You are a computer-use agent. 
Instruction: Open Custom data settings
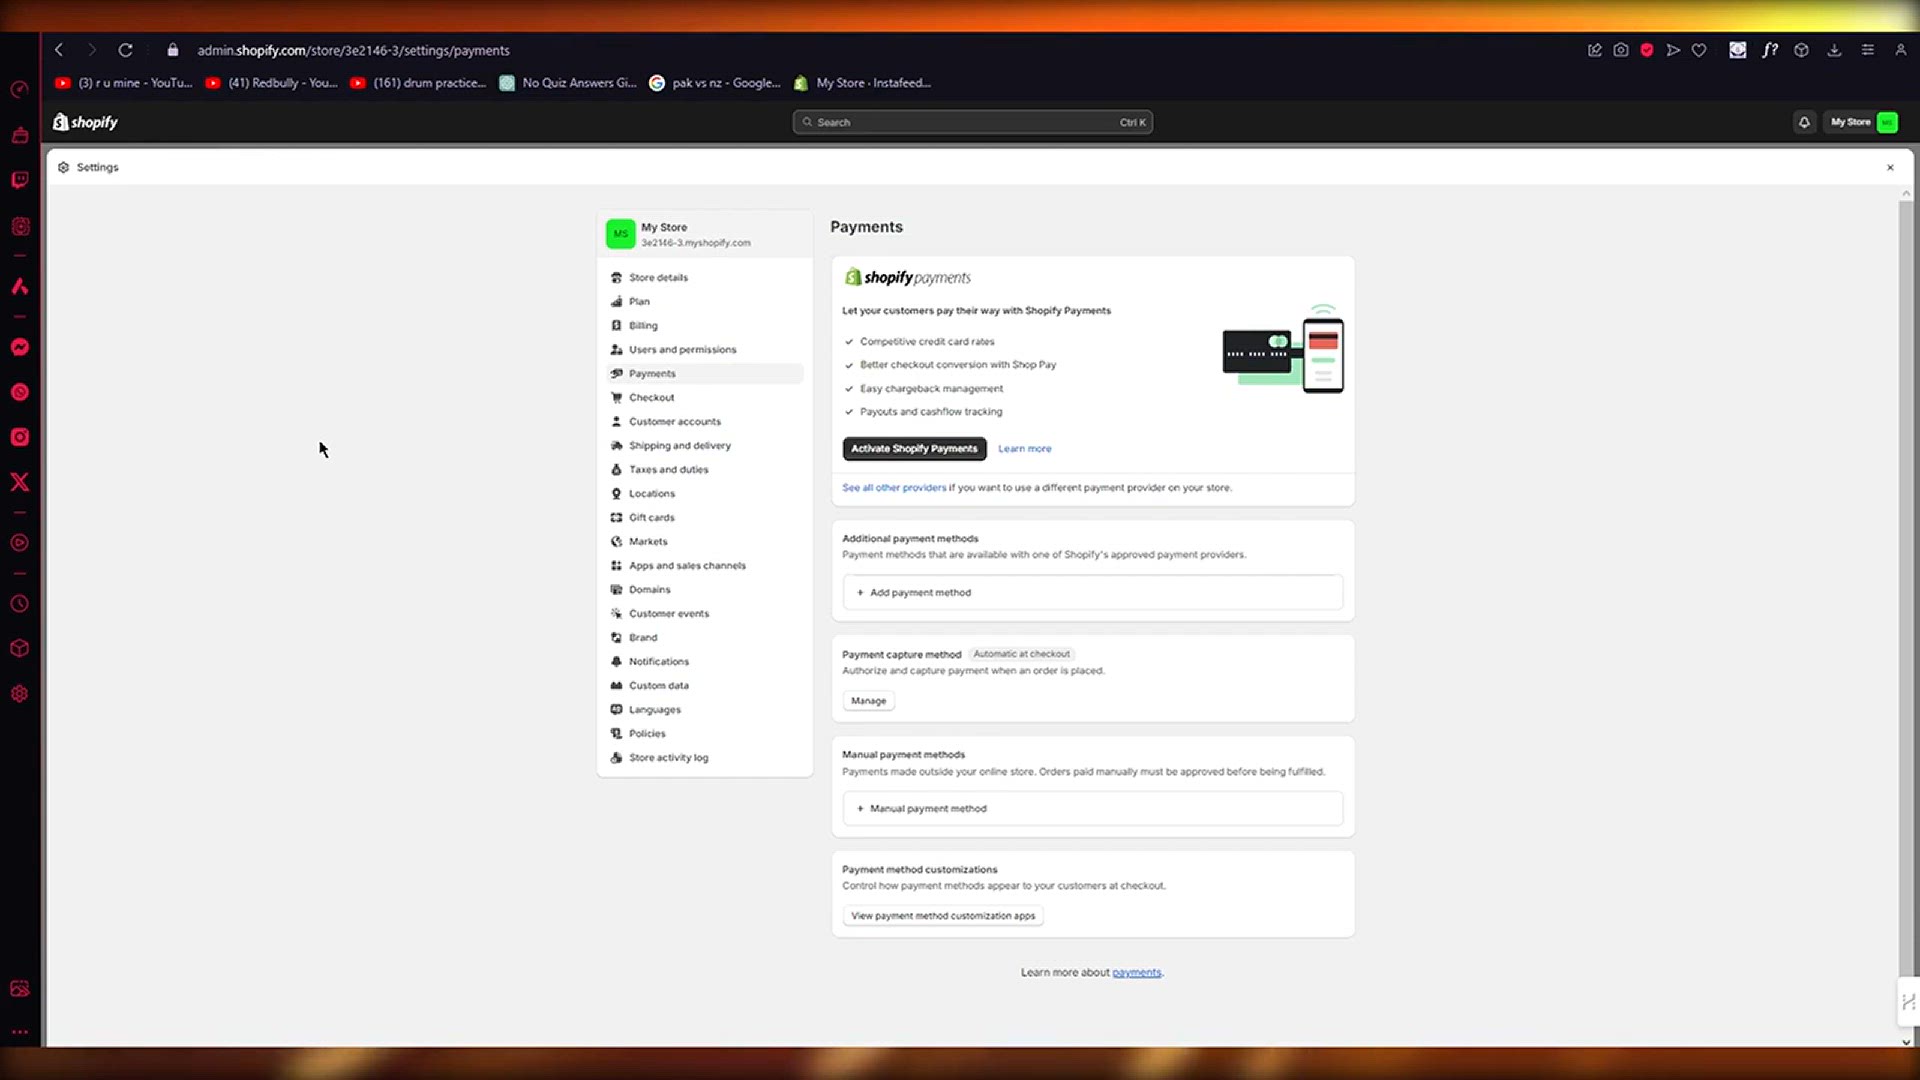point(705,686)
